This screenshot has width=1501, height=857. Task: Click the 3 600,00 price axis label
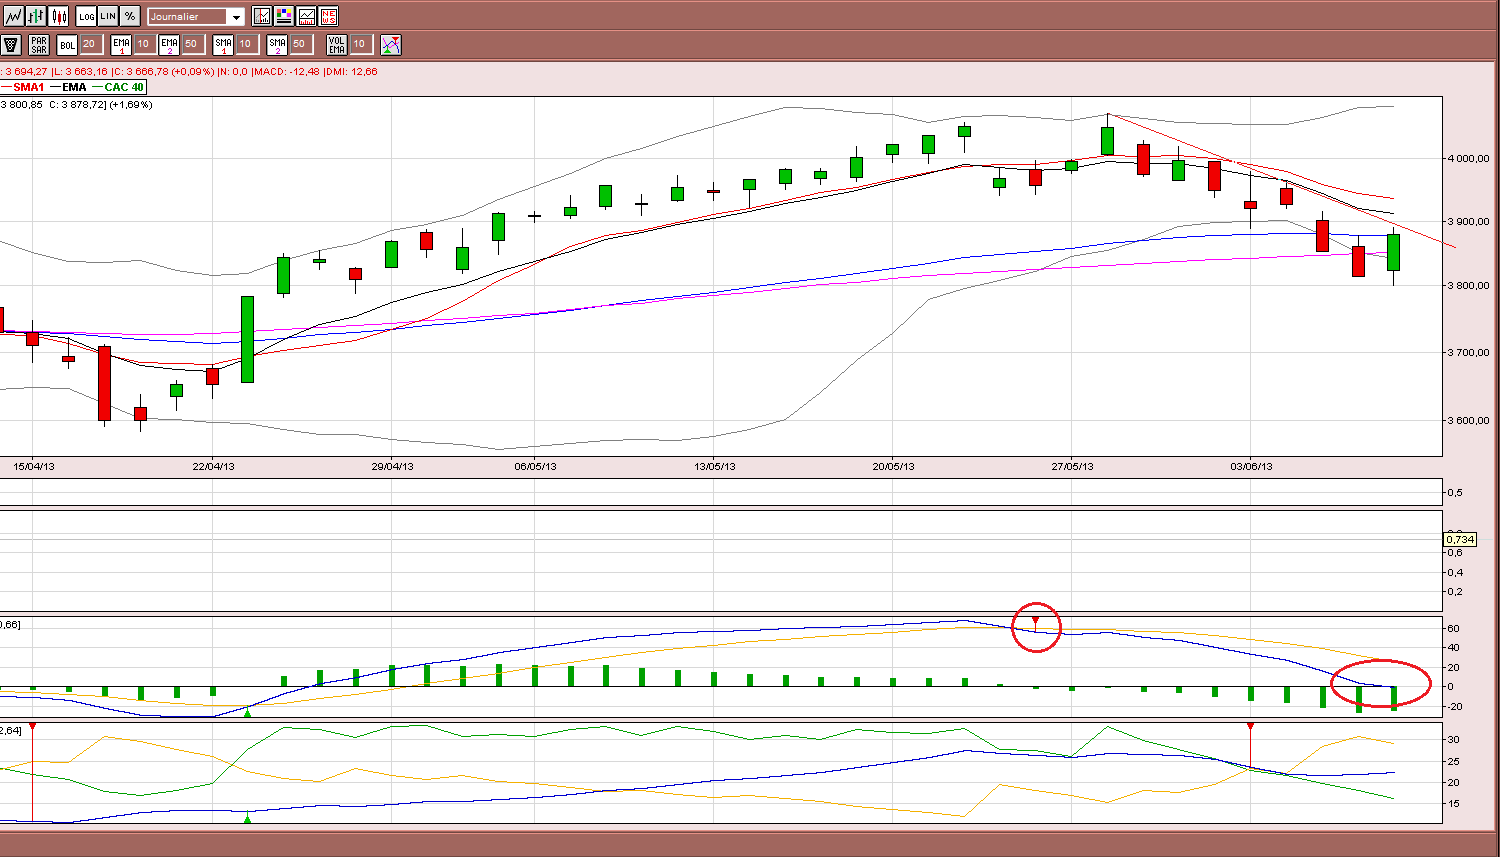coord(1470,421)
